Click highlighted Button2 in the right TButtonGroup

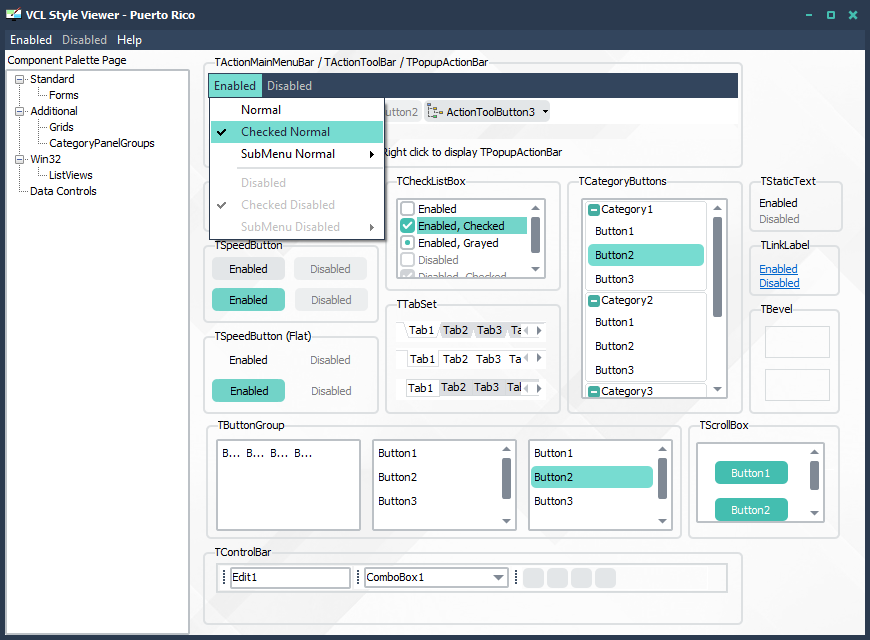591,477
